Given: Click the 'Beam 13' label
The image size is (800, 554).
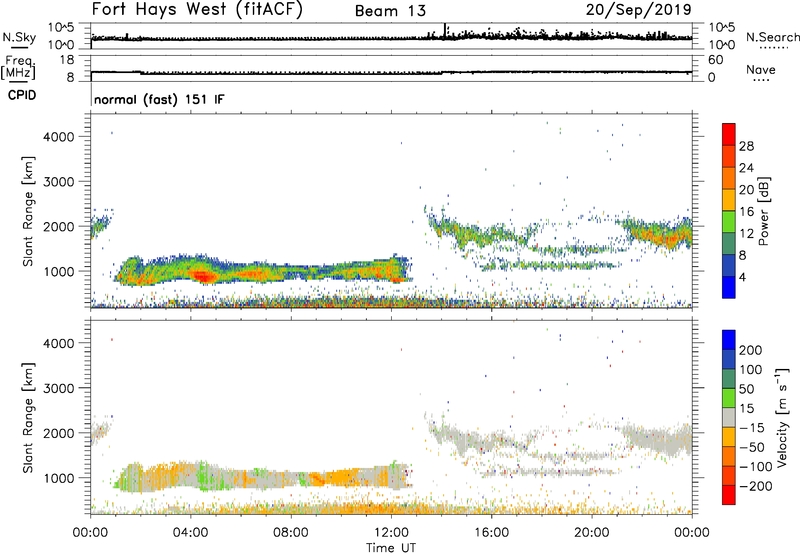Looking at the screenshot, I should tap(390, 11).
